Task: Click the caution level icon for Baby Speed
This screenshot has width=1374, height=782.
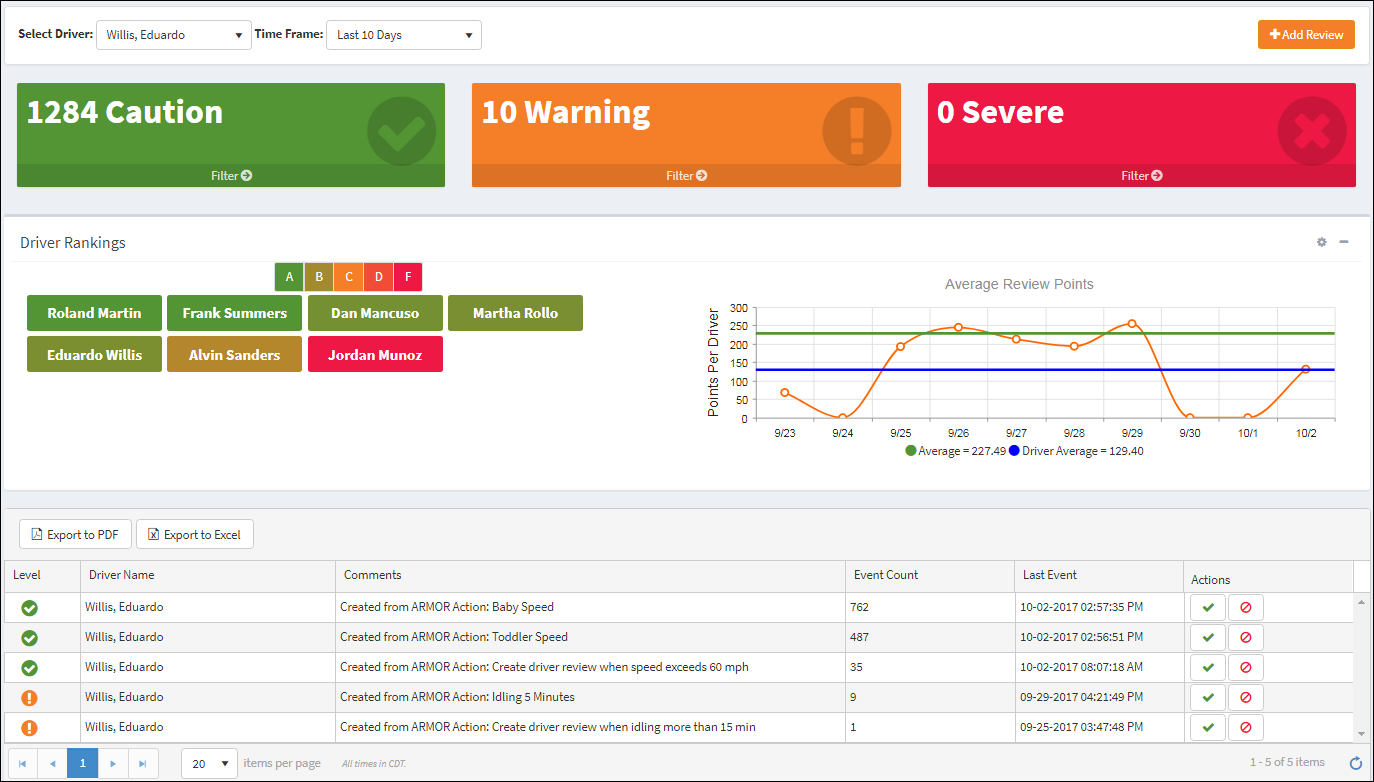Action: point(30,607)
